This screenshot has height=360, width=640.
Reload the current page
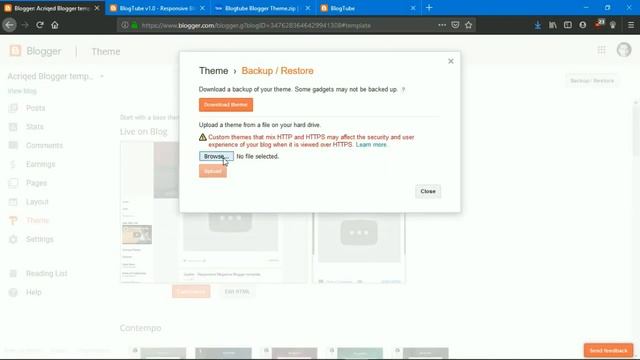point(40,25)
